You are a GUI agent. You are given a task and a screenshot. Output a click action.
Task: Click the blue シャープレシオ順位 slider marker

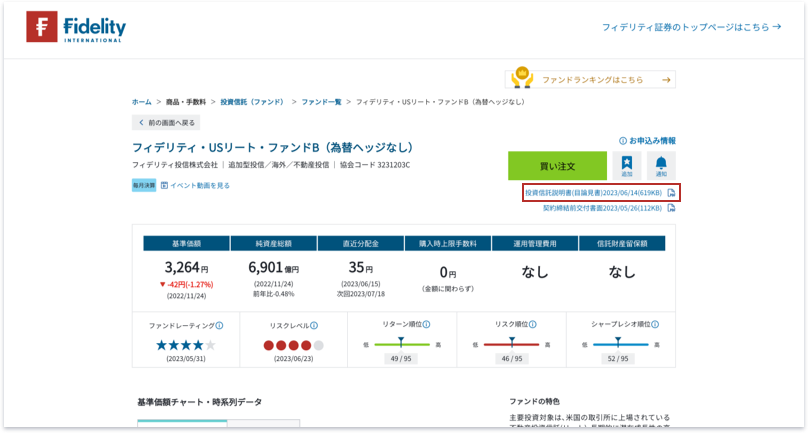pyautogui.click(x=618, y=342)
